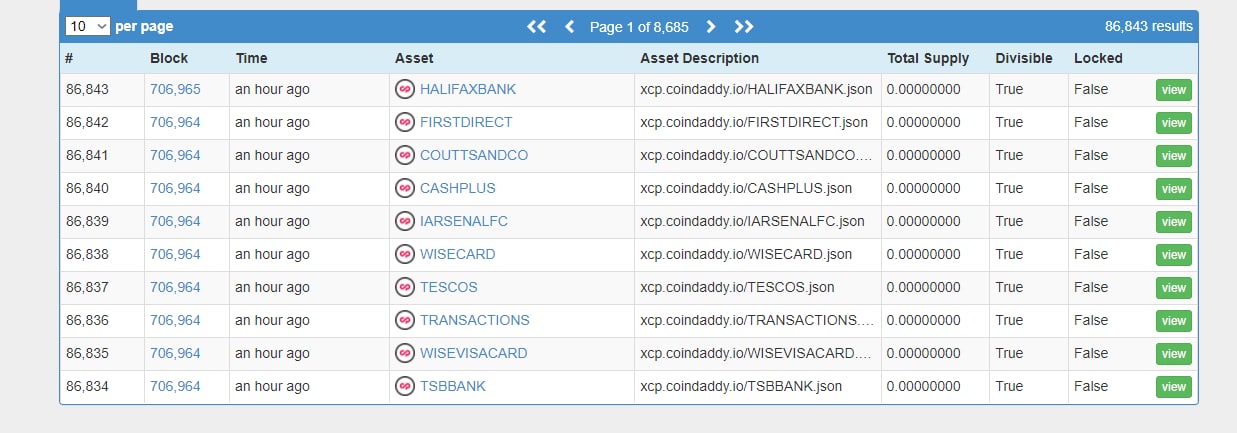Click xcp.coindaddy.io/TESCOS.json description
The height and width of the screenshot is (433, 1237).
737,287
